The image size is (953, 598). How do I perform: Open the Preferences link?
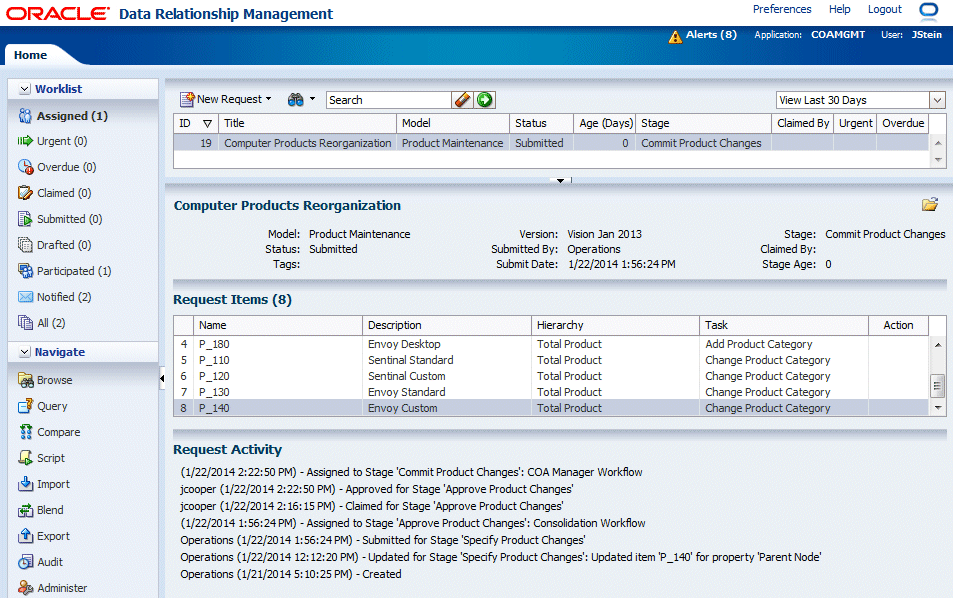point(782,9)
